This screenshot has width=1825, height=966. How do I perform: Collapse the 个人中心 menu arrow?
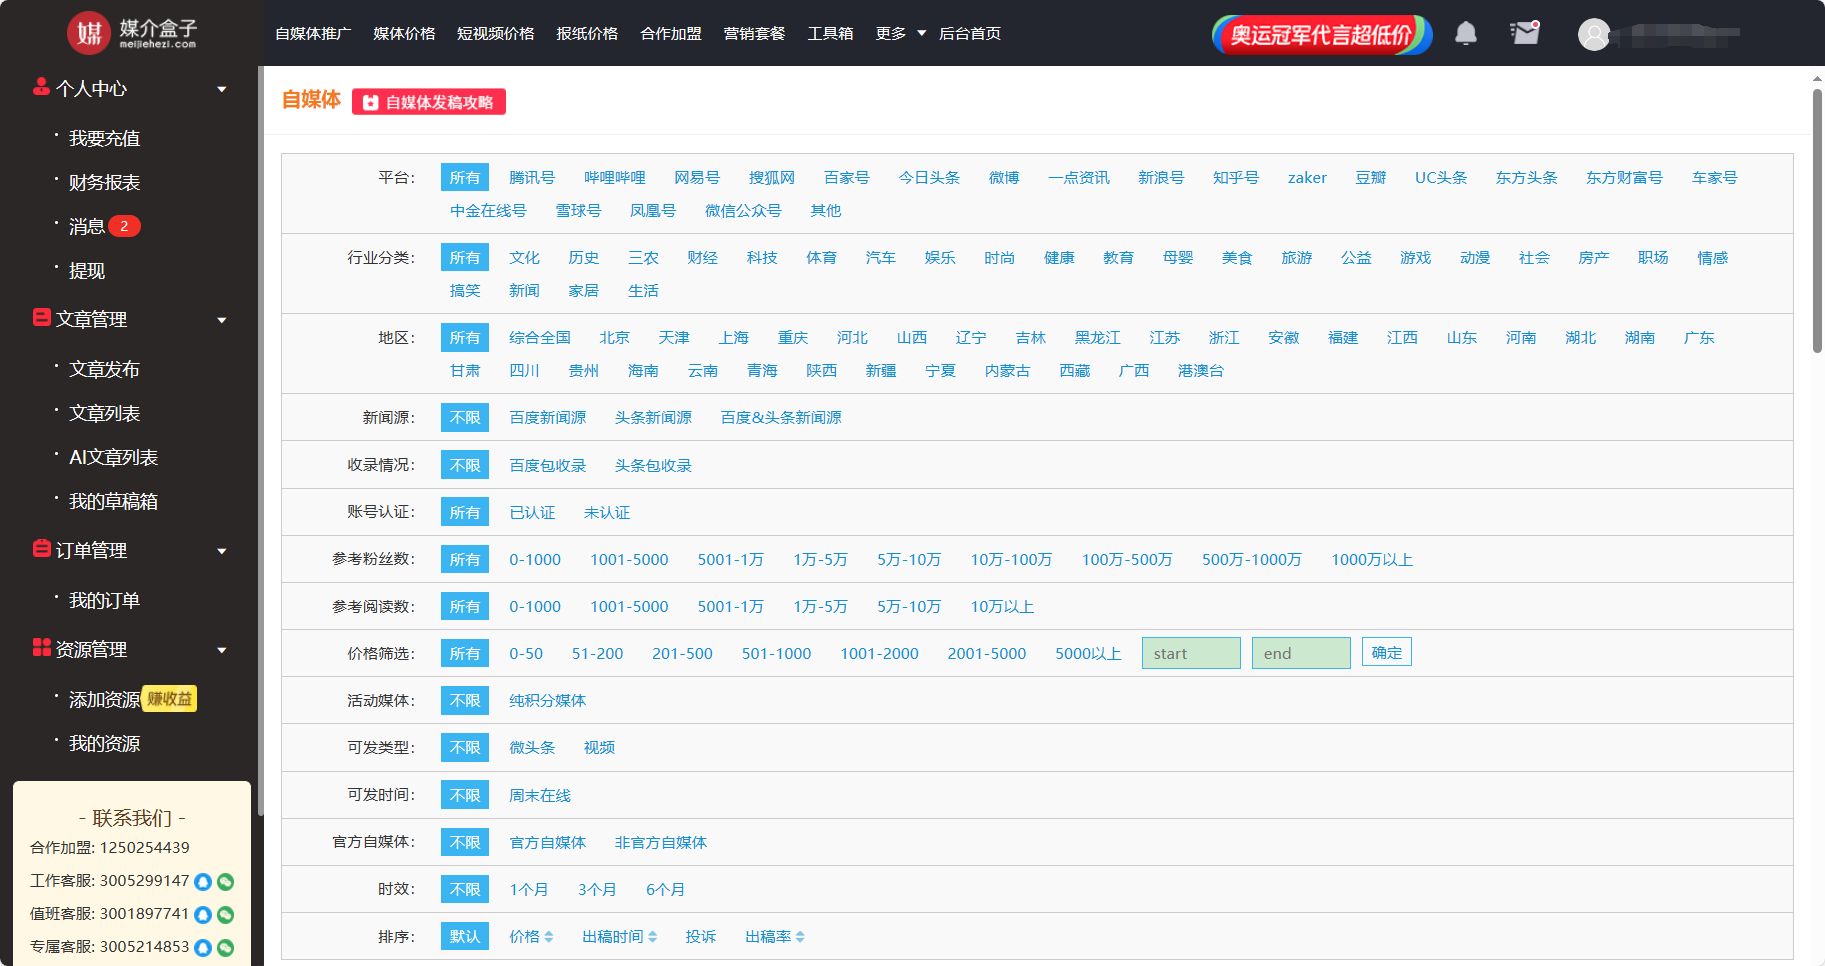222,89
